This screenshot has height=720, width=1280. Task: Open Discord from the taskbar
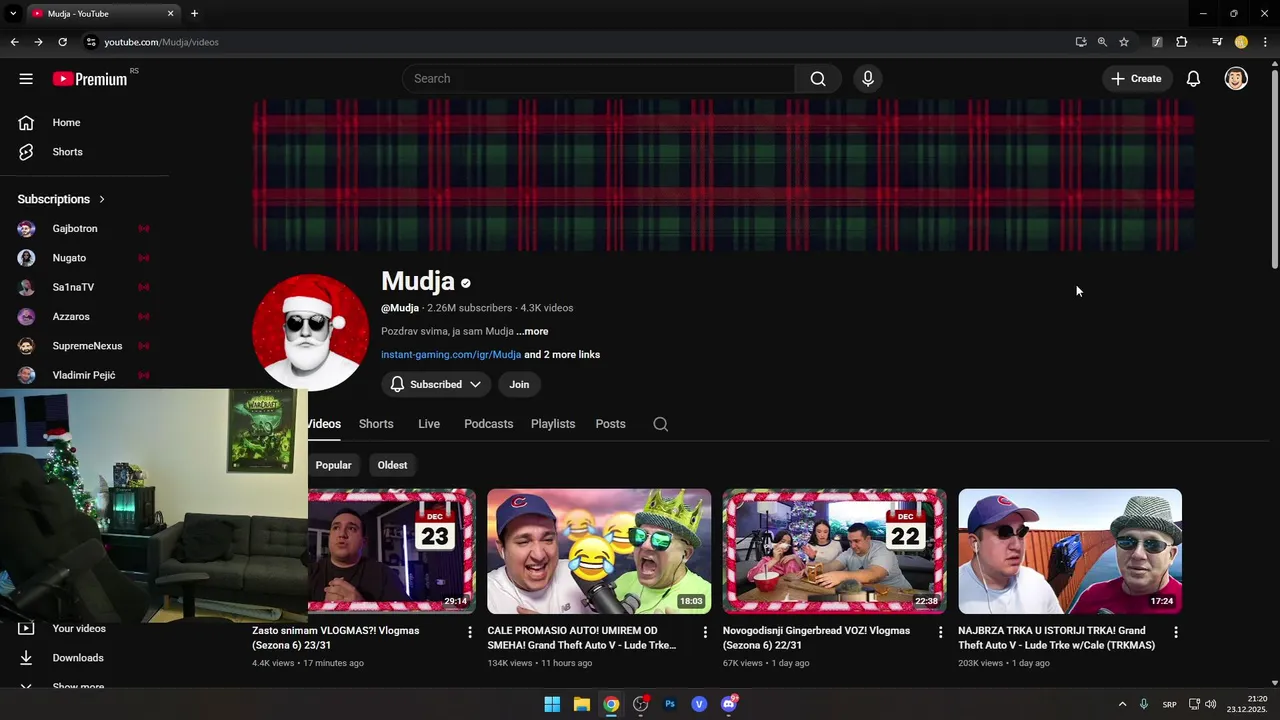point(729,704)
